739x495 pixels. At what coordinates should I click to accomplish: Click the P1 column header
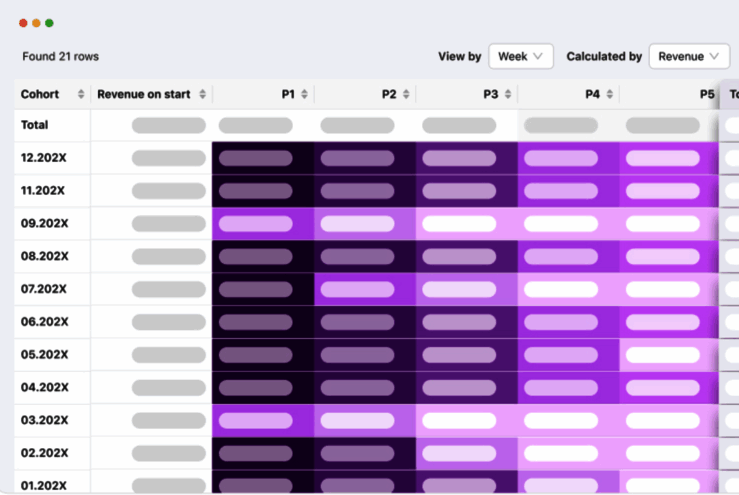[x=288, y=95]
